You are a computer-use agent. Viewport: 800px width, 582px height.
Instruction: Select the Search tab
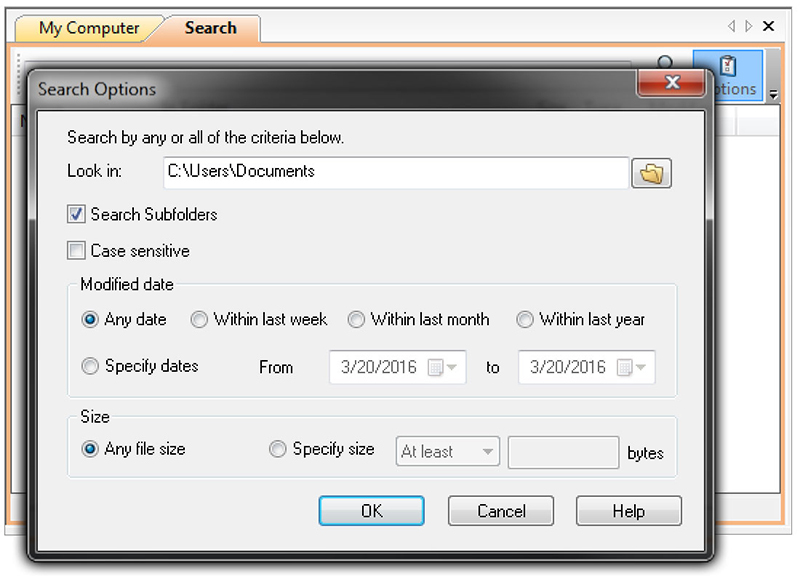(210, 28)
